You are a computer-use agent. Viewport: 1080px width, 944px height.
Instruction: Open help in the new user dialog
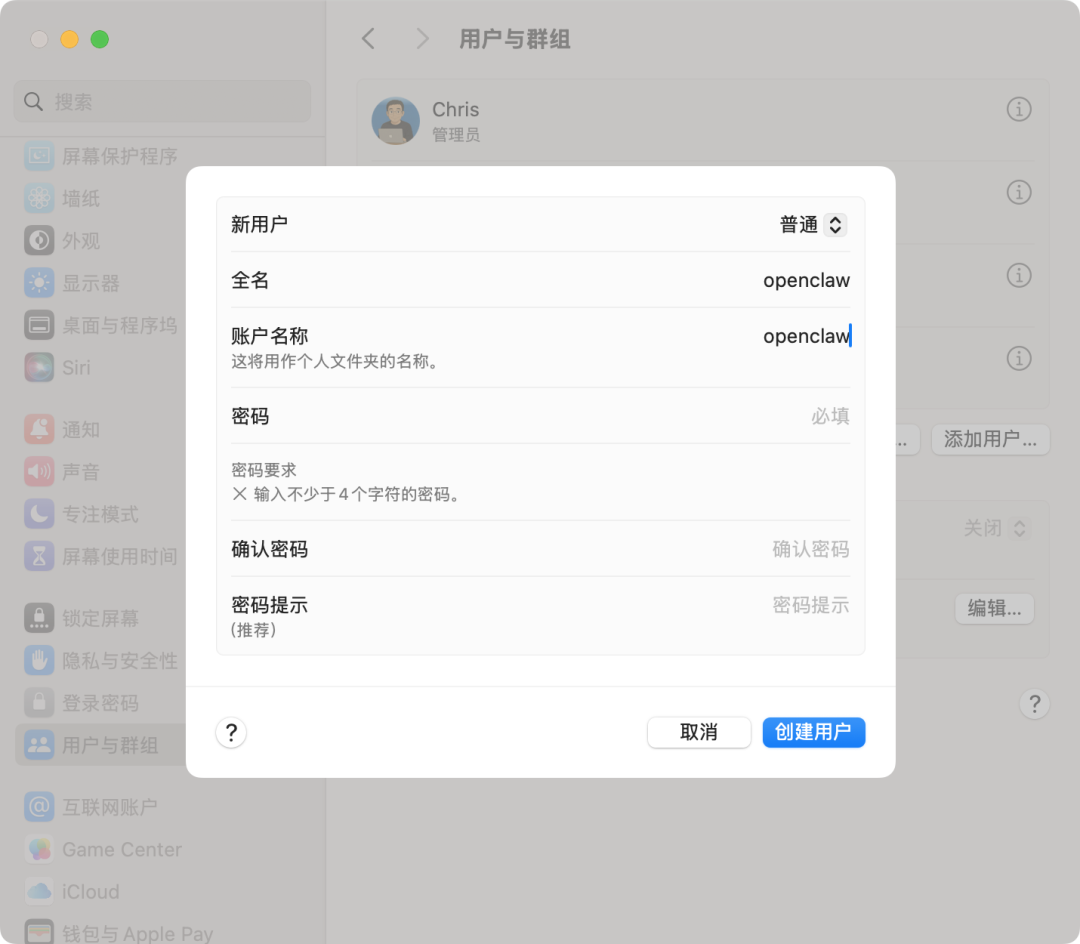231,733
